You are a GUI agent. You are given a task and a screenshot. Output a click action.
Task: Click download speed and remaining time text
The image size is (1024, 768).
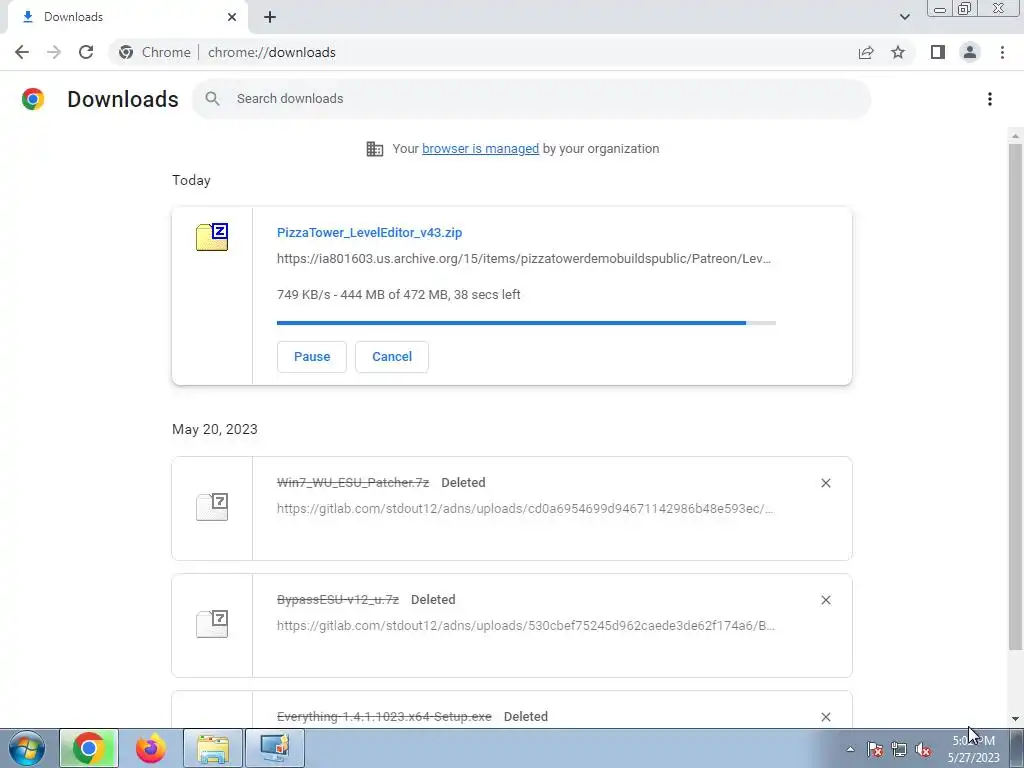pos(398,295)
